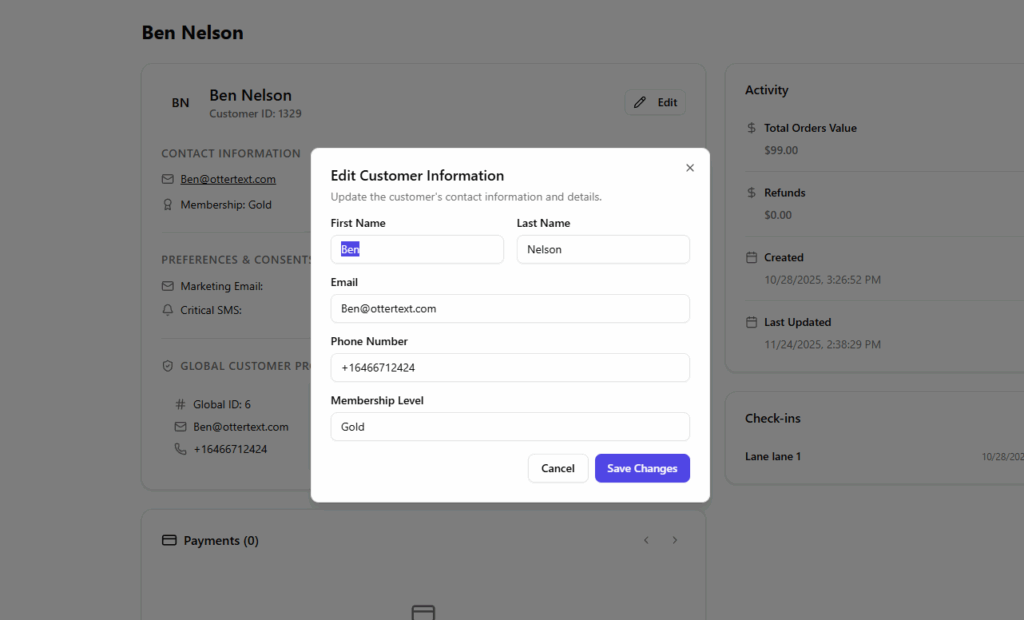Click the Save Changes button
Viewport: 1024px width, 620px height.
pos(642,468)
